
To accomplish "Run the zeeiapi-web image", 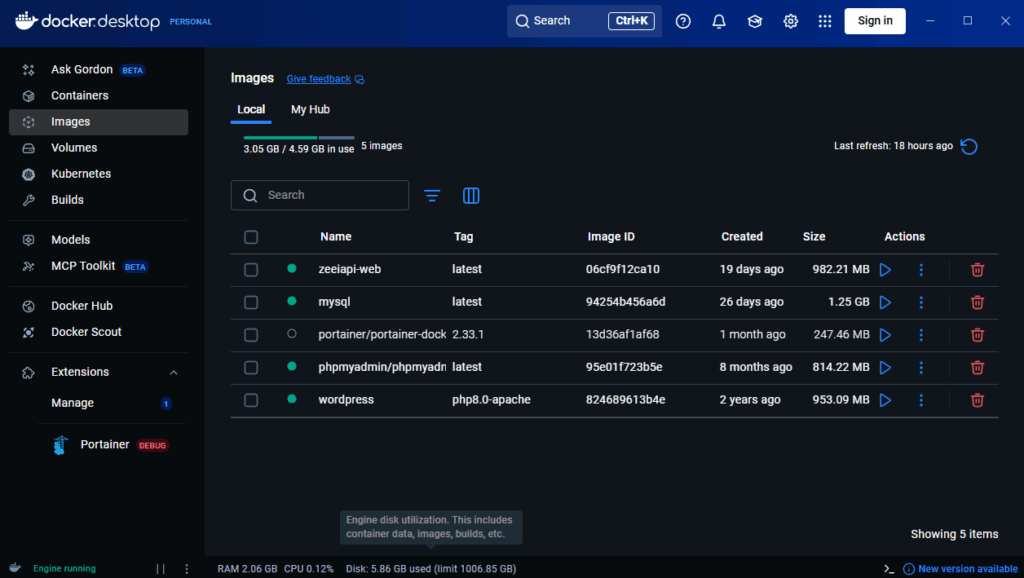I will pos(885,270).
